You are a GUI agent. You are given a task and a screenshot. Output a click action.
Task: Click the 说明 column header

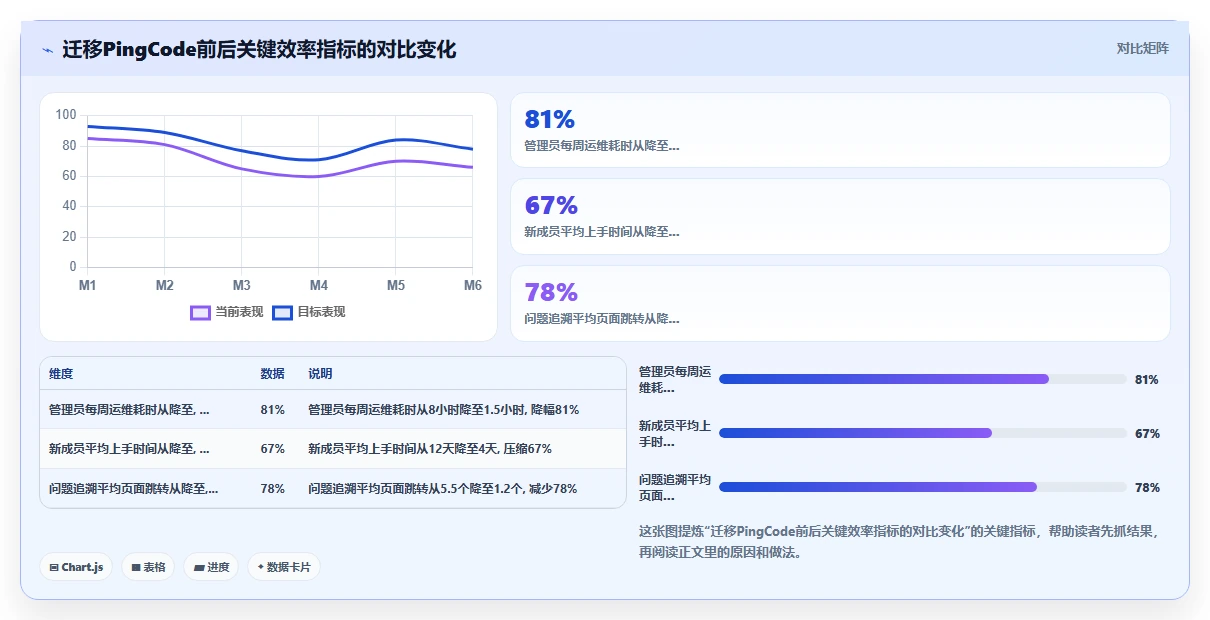click(x=320, y=374)
